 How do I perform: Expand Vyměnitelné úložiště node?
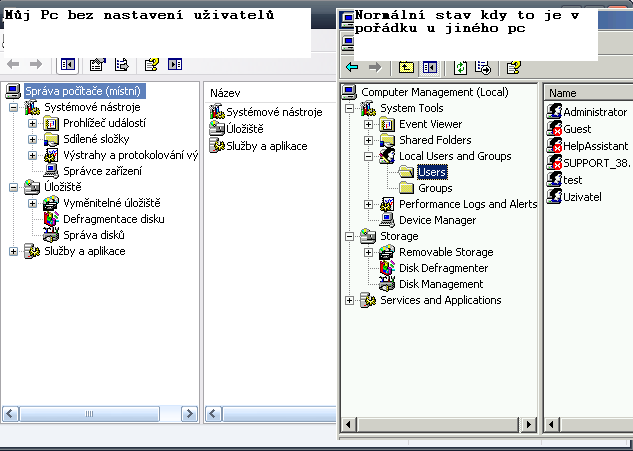33,203
